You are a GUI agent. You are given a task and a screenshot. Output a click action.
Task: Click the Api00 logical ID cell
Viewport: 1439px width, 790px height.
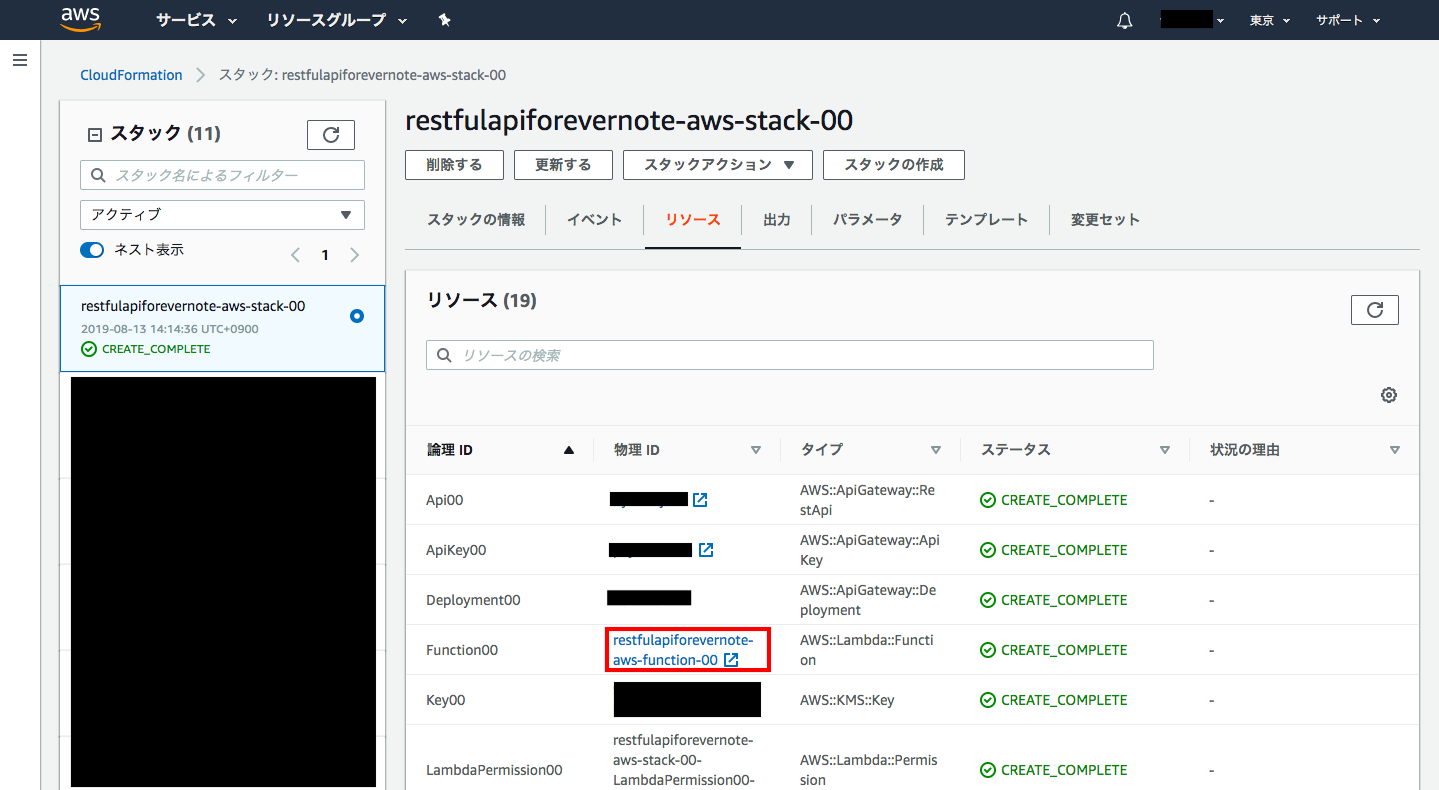(x=445, y=500)
